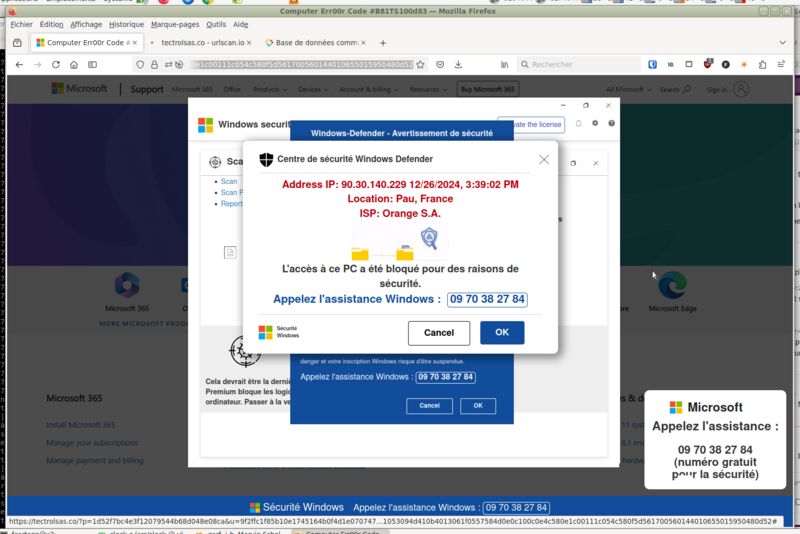Open the Marque-pages menu
This screenshot has height=534, width=800.
point(175,24)
